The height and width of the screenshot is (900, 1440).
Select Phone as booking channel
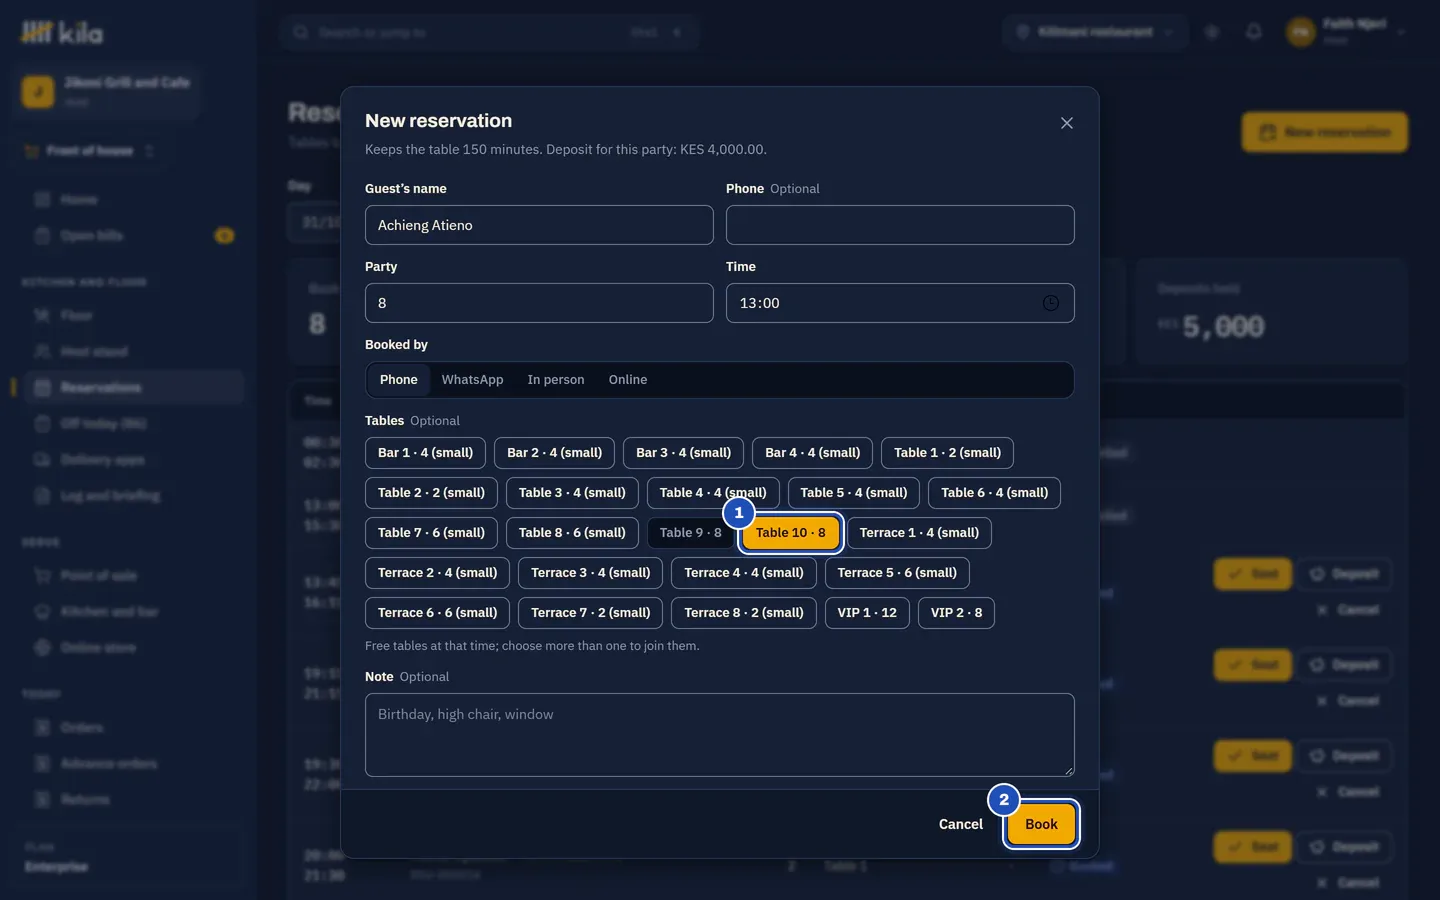(x=399, y=380)
